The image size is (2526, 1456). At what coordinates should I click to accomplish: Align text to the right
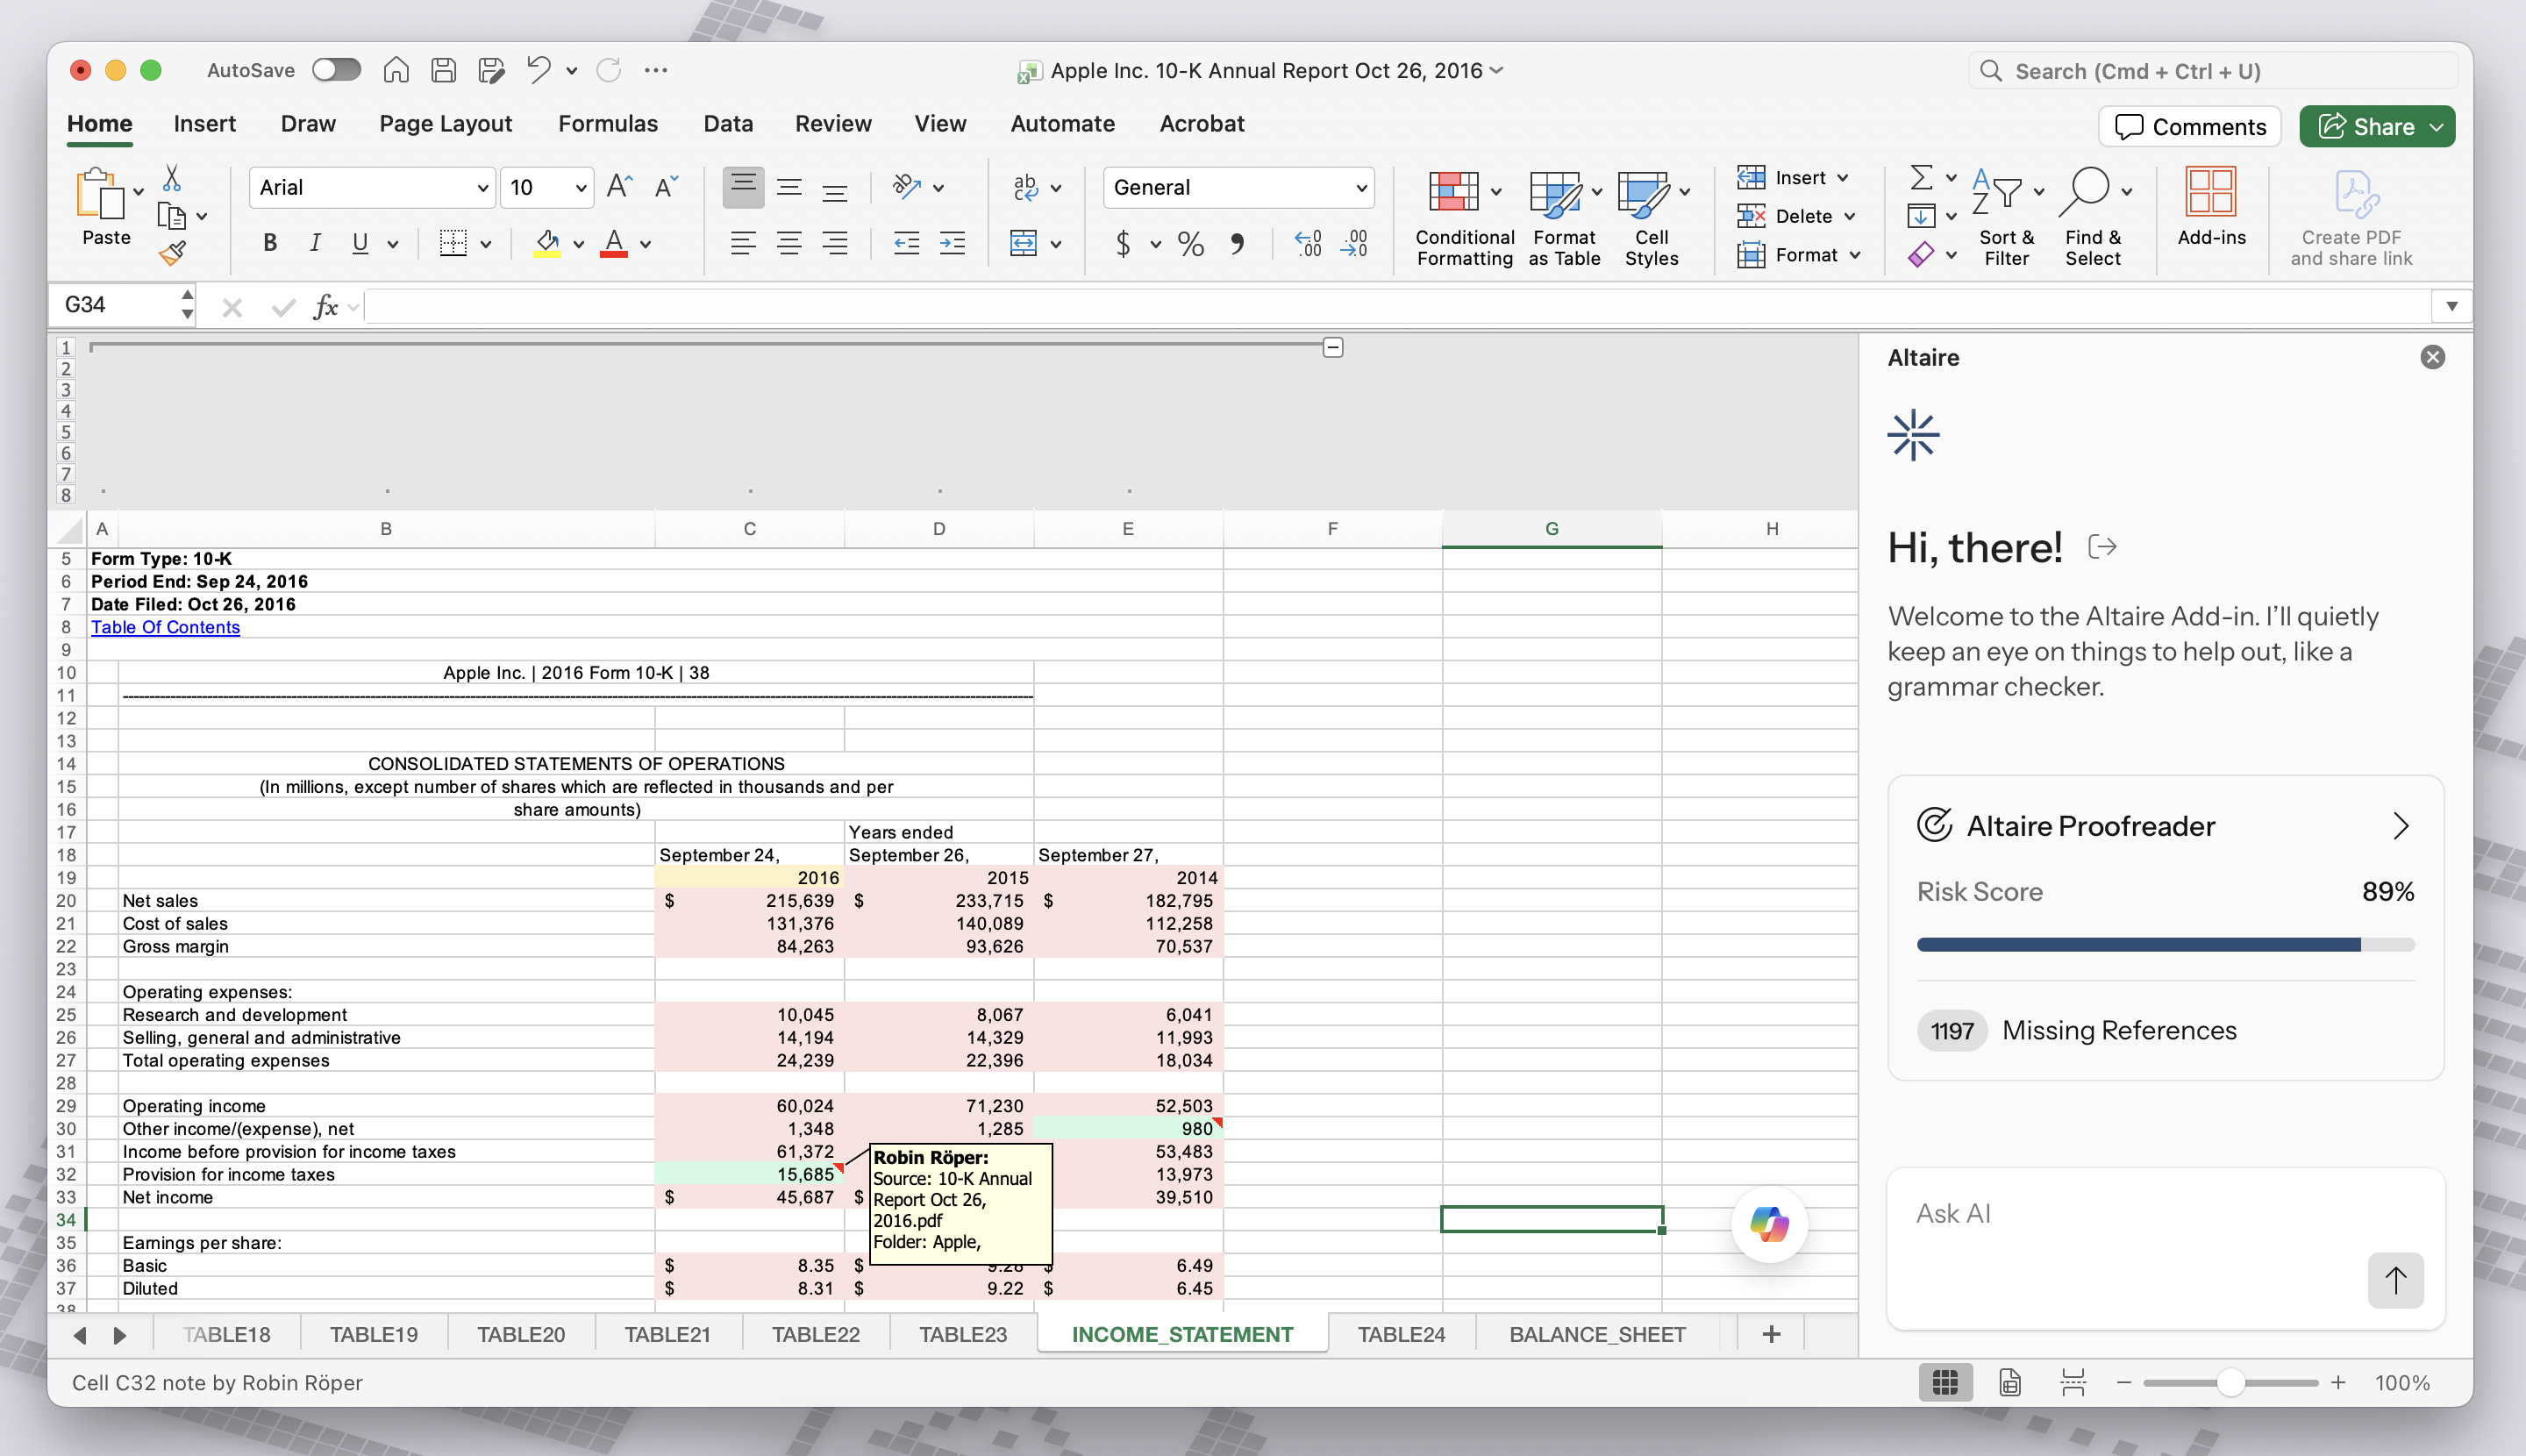[835, 243]
